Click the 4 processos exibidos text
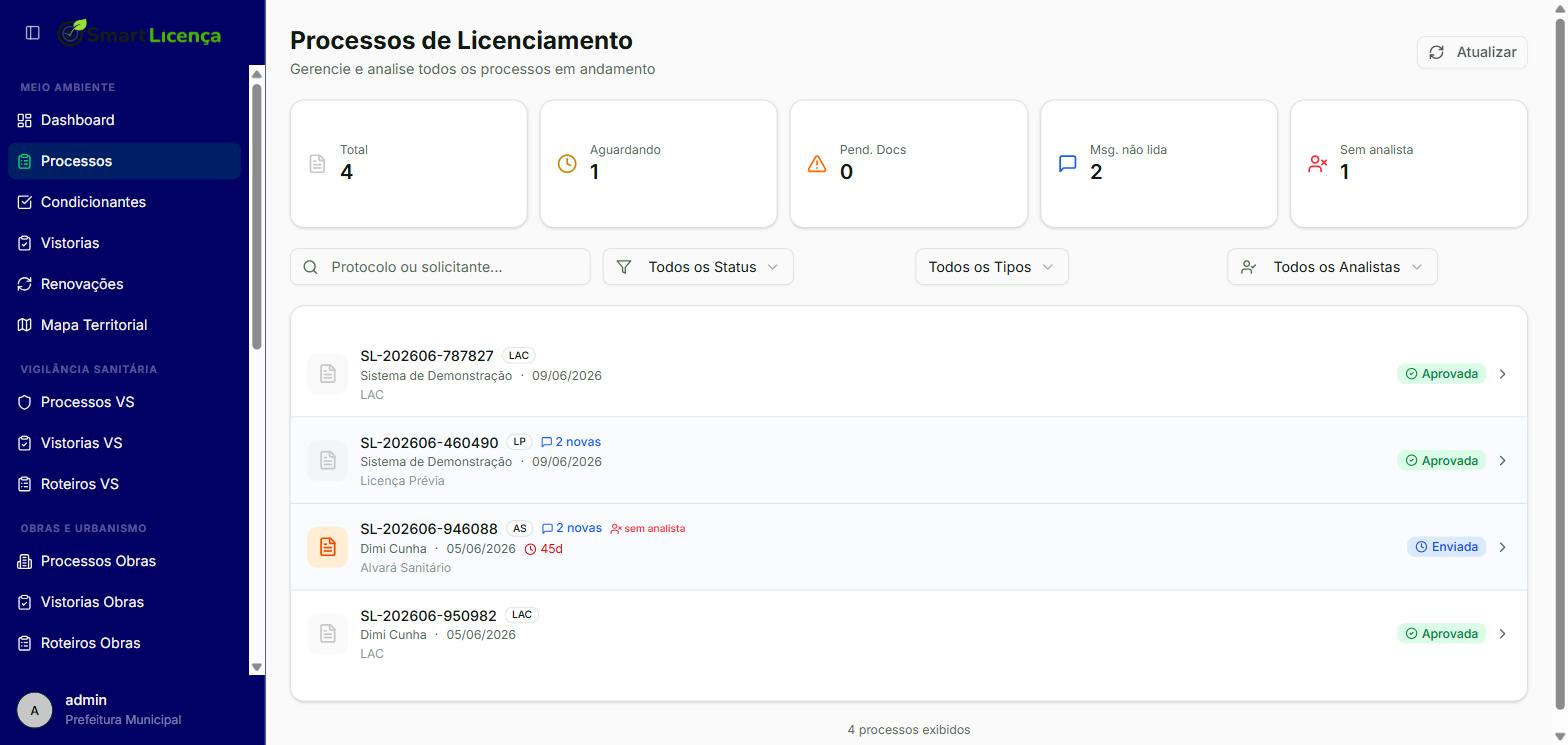1568x745 pixels. tap(909, 730)
